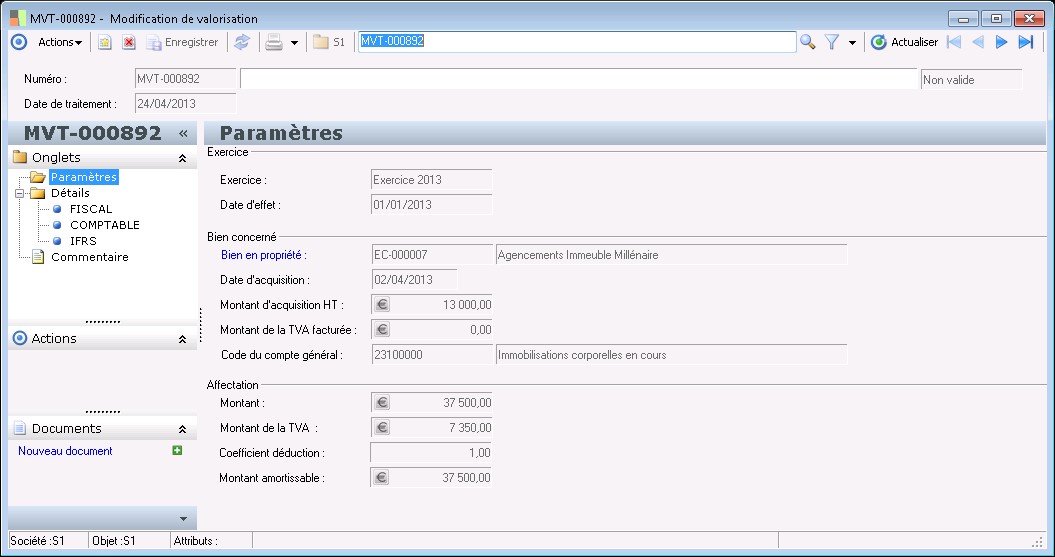The image size is (1055, 557).
Task: Click the green plus add document icon
Action: pyautogui.click(x=177, y=451)
